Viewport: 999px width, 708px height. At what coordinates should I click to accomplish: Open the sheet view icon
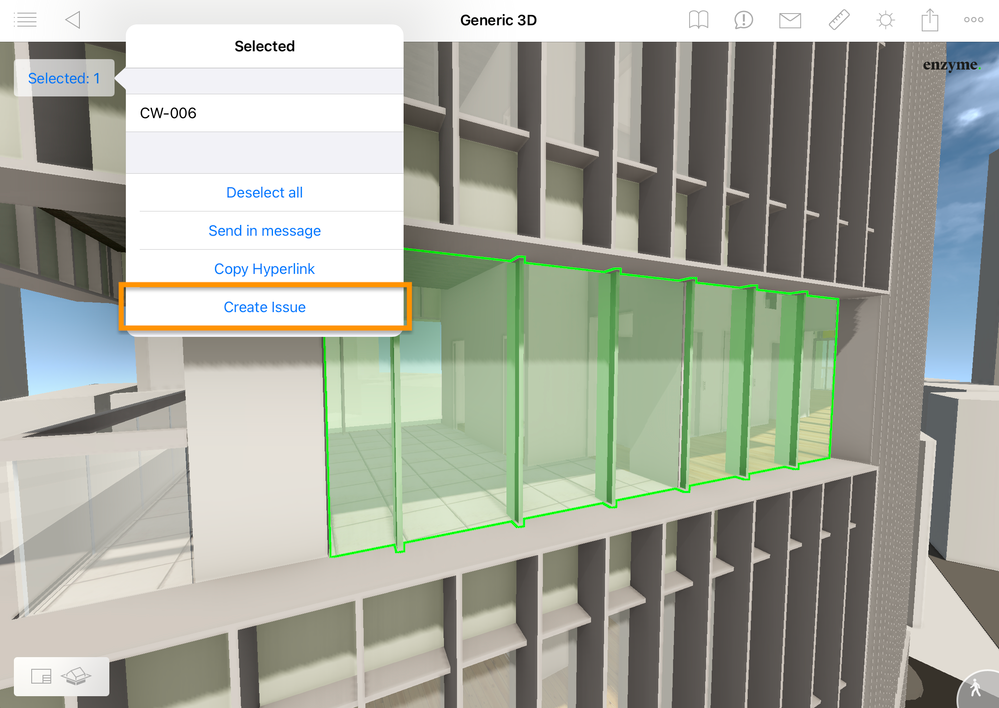pos(41,676)
